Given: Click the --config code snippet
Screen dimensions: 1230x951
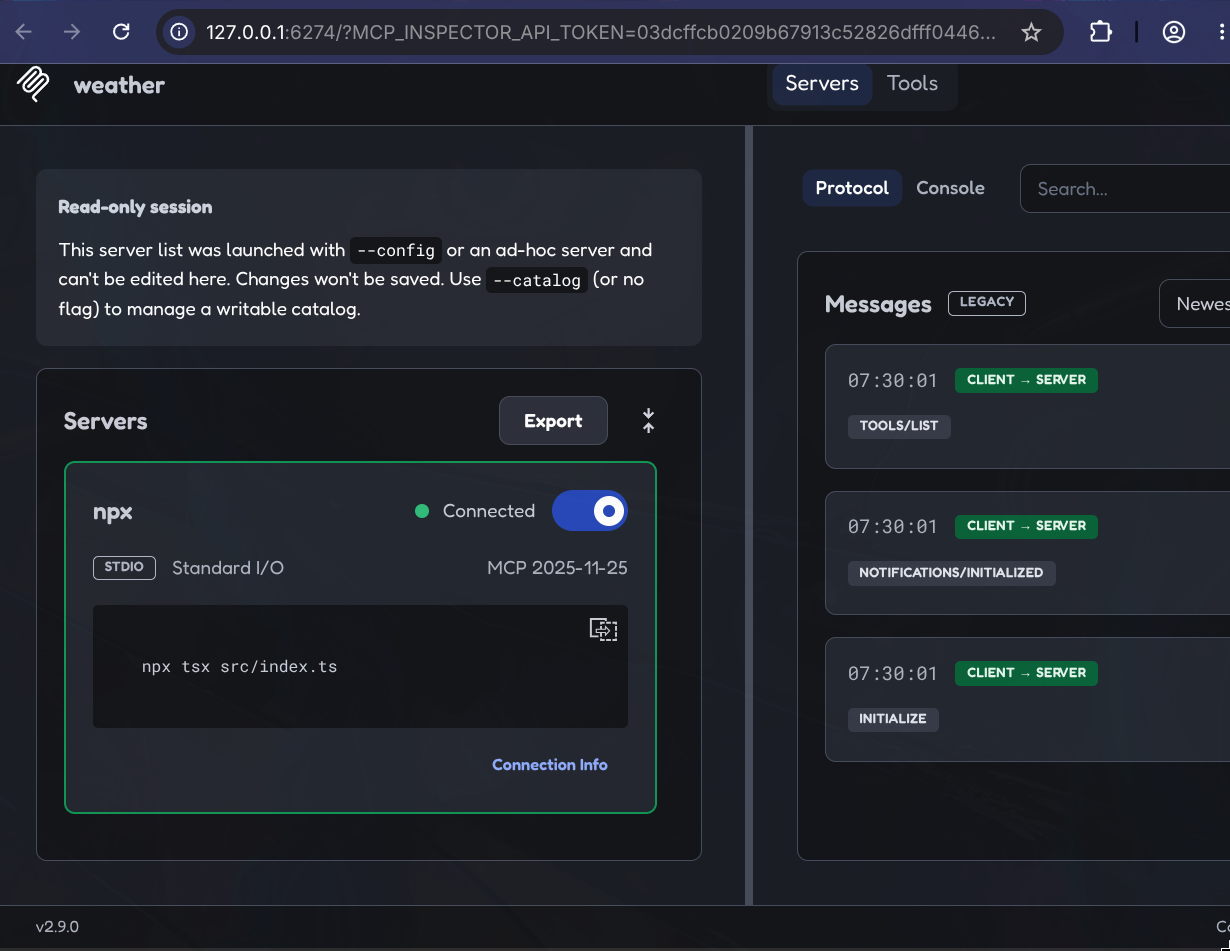Looking at the screenshot, I should 396,251.
